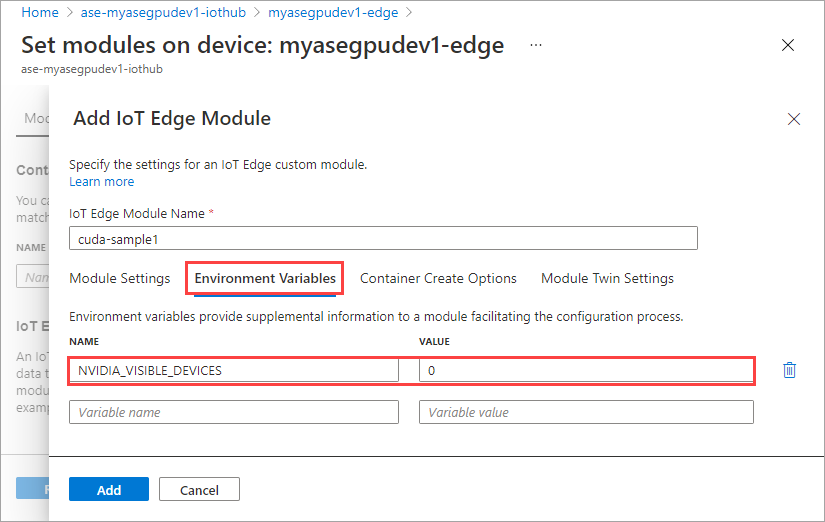This screenshot has width=825, height=522.
Task: Click the partially hidden blue button behind panel
Action: click(33, 488)
